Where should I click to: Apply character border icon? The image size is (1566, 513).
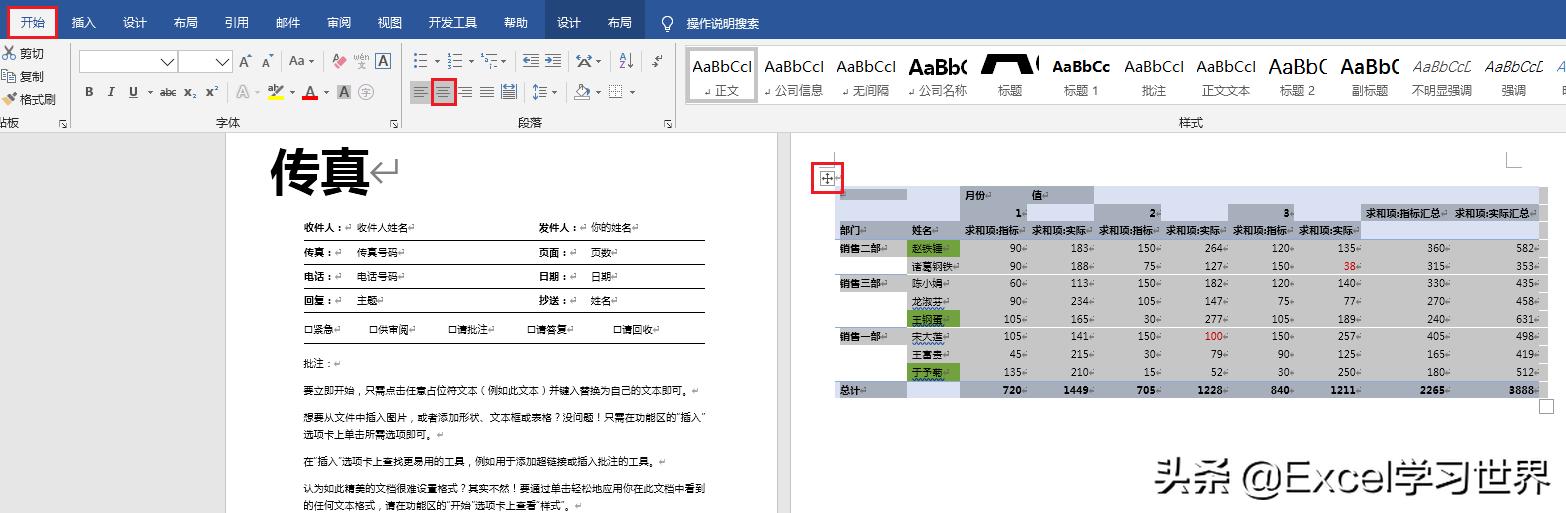tap(383, 62)
